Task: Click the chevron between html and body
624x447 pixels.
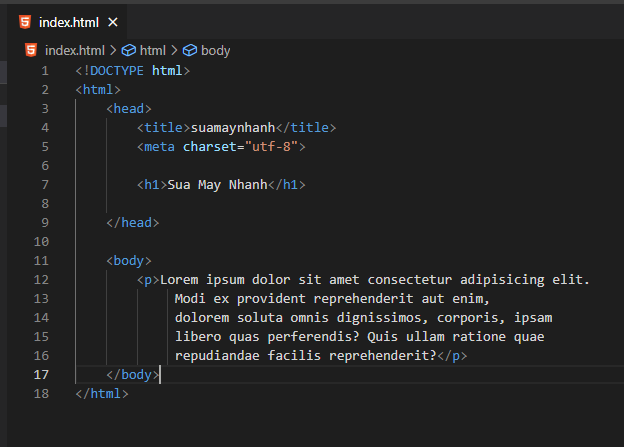Action: click(x=174, y=51)
